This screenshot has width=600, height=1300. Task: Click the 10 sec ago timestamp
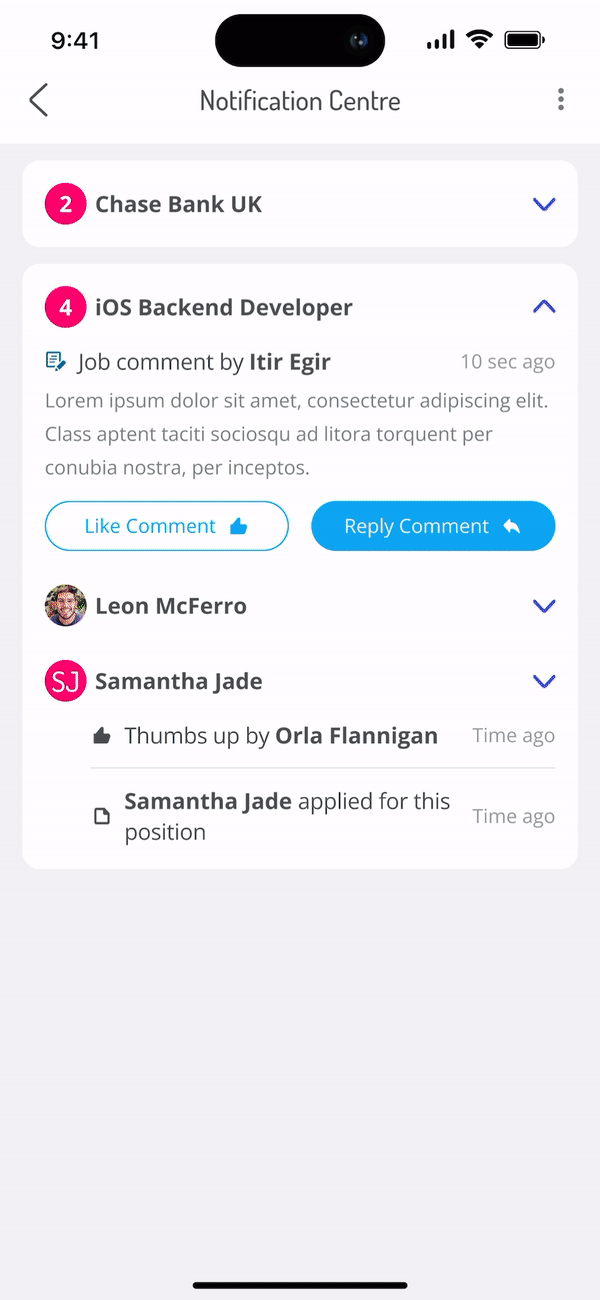(x=507, y=362)
